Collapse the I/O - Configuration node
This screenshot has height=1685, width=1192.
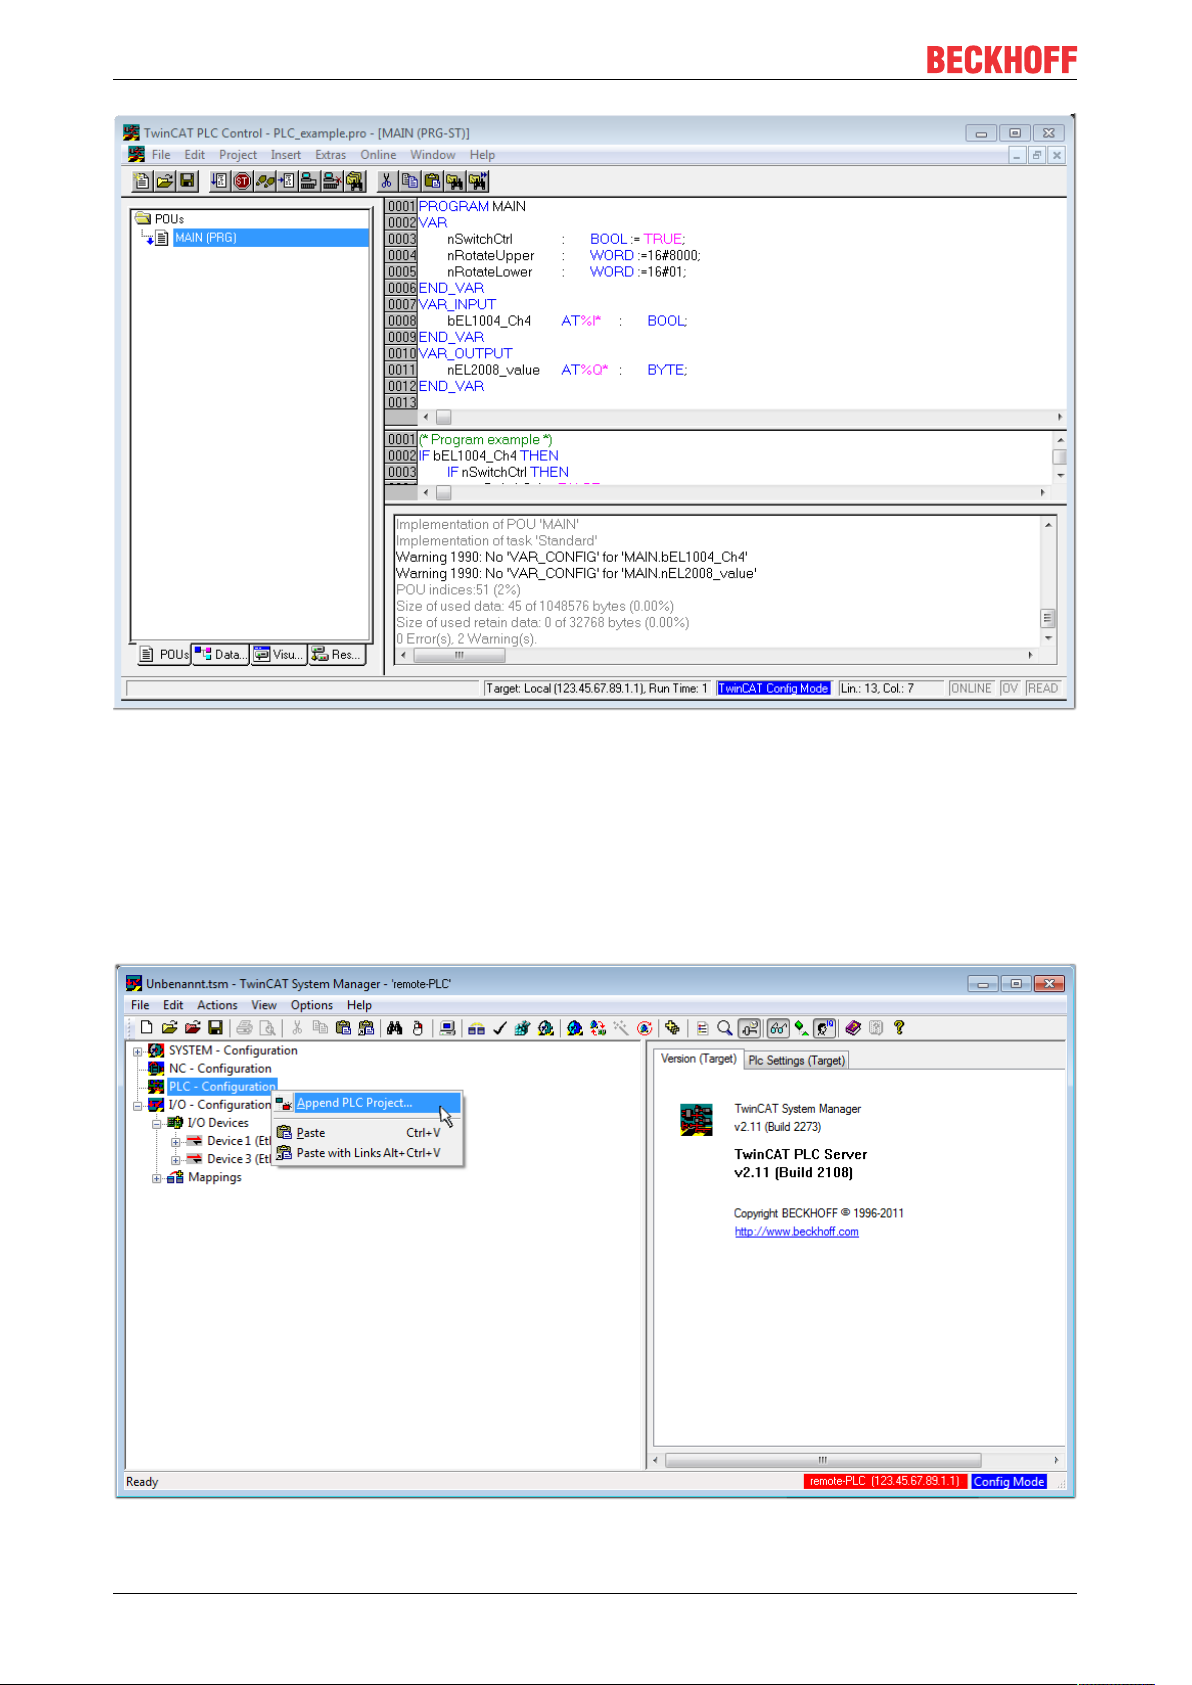[137, 1105]
